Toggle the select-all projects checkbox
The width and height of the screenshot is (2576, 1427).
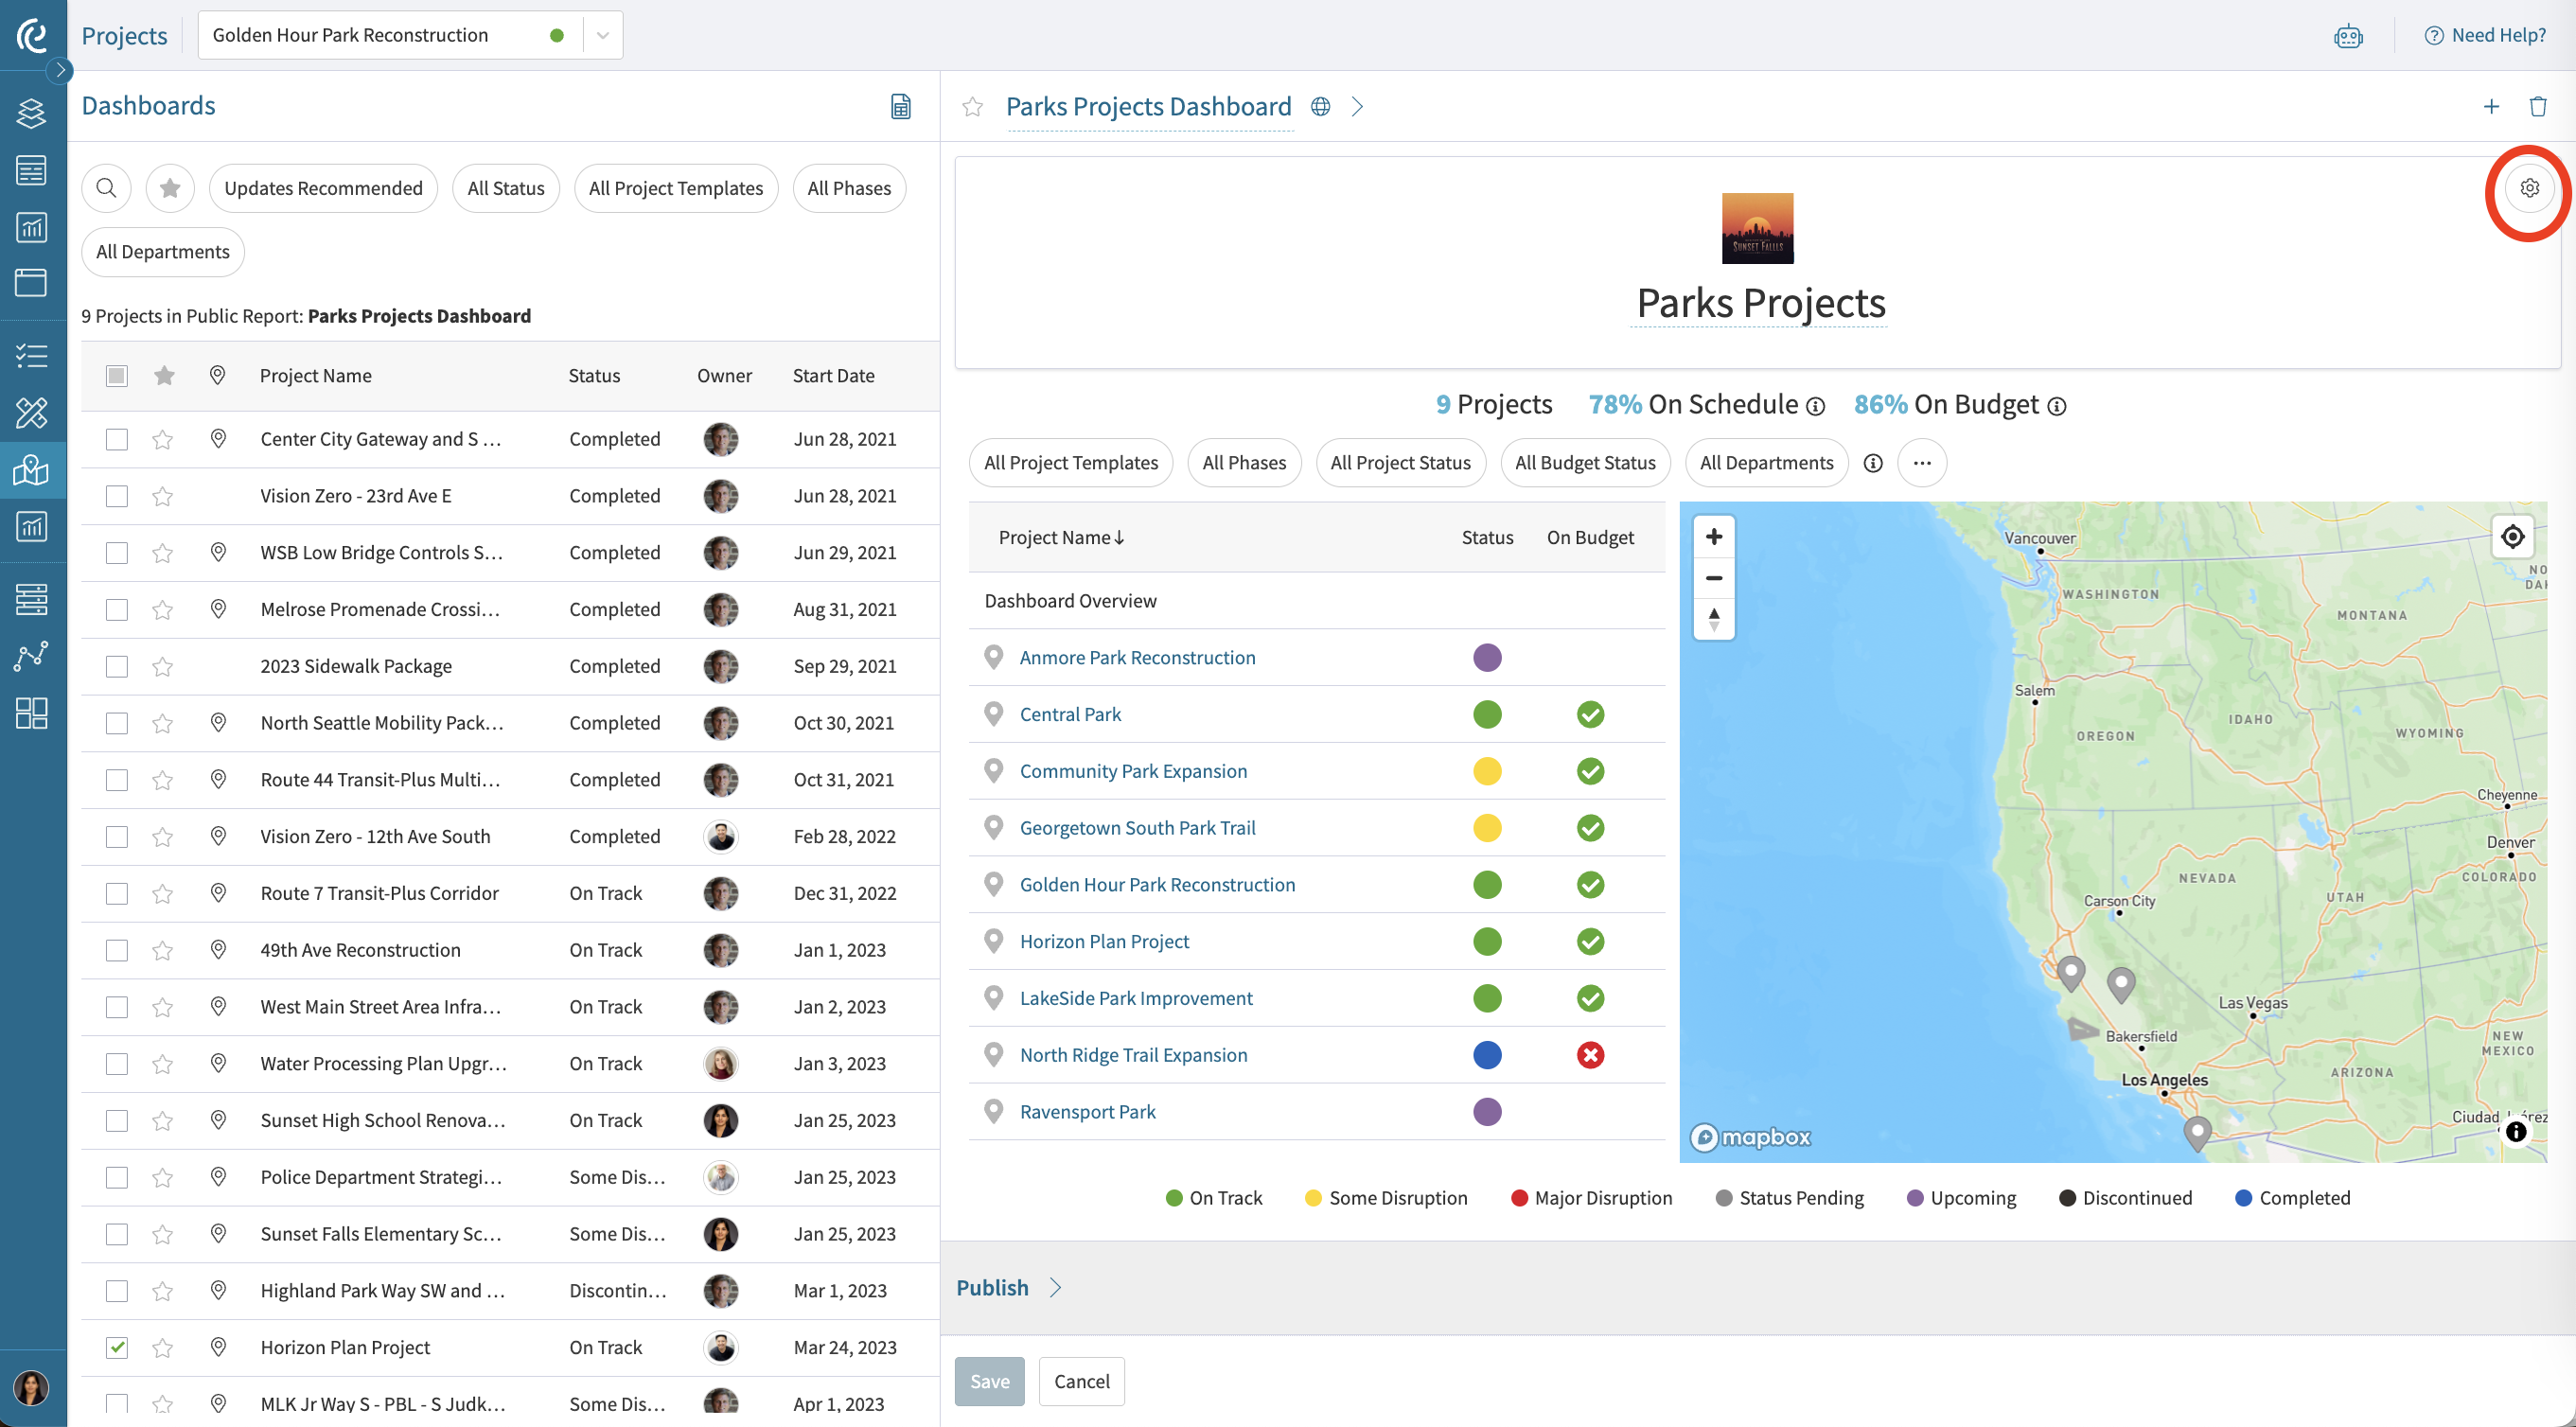[117, 376]
